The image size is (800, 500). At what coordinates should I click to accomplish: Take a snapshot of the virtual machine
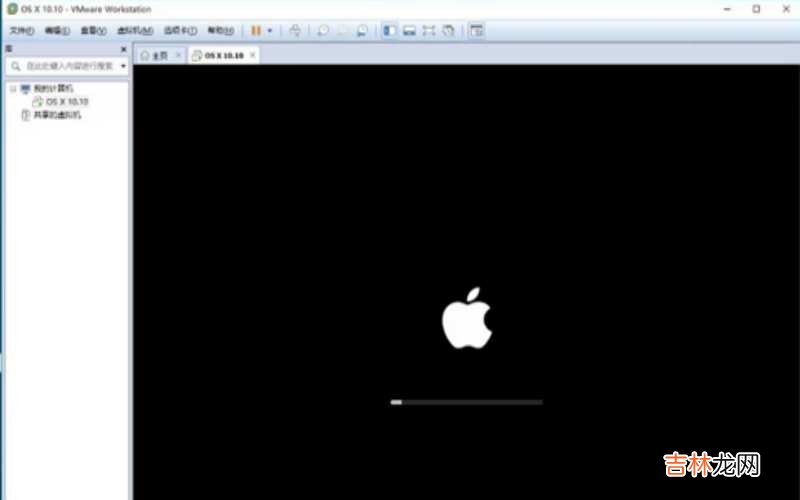[323, 31]
